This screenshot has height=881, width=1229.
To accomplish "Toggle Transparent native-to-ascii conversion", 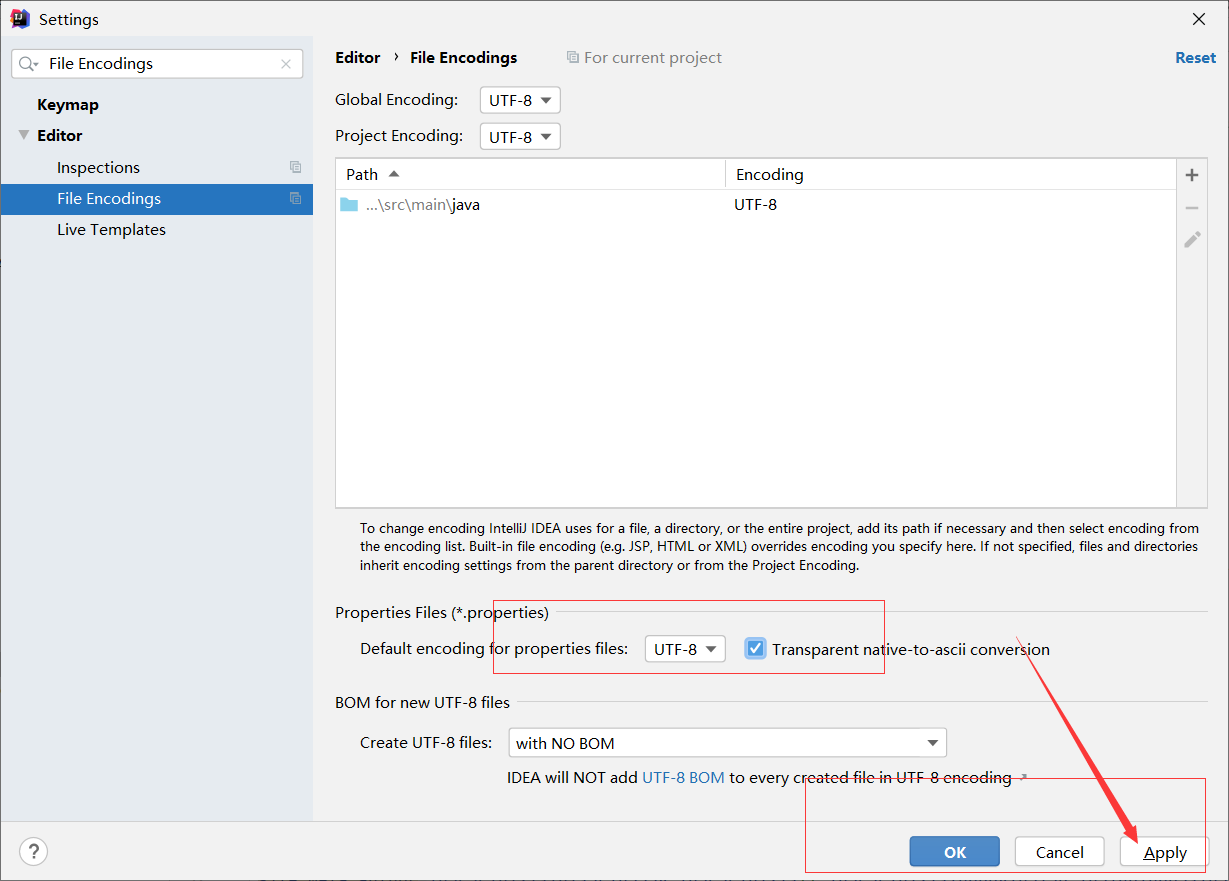I will pos(755,648).
